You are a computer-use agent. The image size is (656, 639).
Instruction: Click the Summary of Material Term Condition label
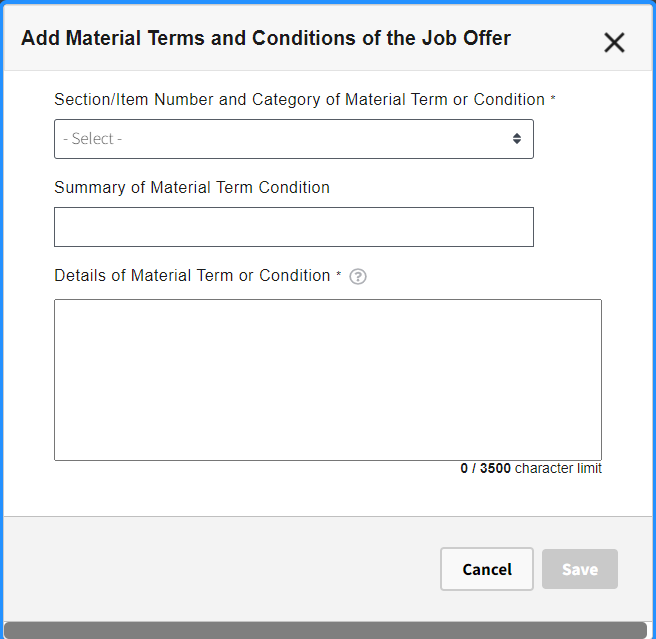point(192,187)
